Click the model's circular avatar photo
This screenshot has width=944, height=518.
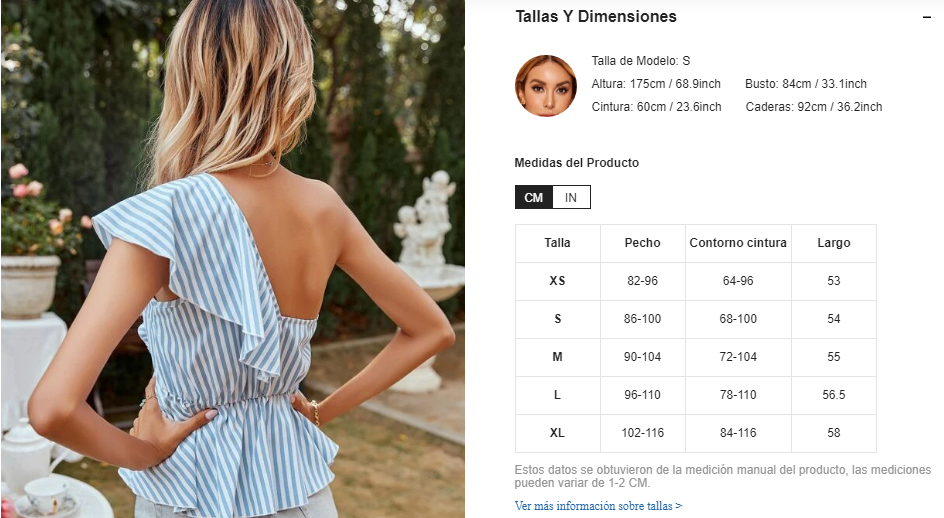(545, 86)
